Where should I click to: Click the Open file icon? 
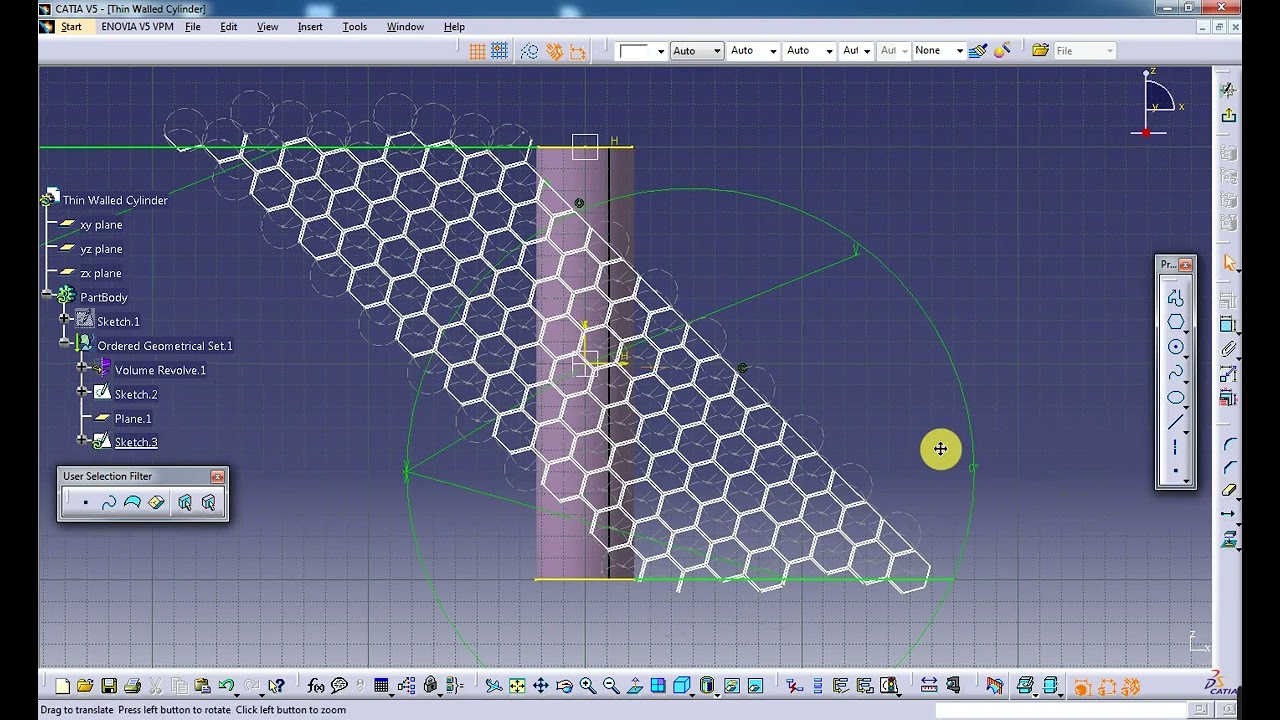pos(85,686)
